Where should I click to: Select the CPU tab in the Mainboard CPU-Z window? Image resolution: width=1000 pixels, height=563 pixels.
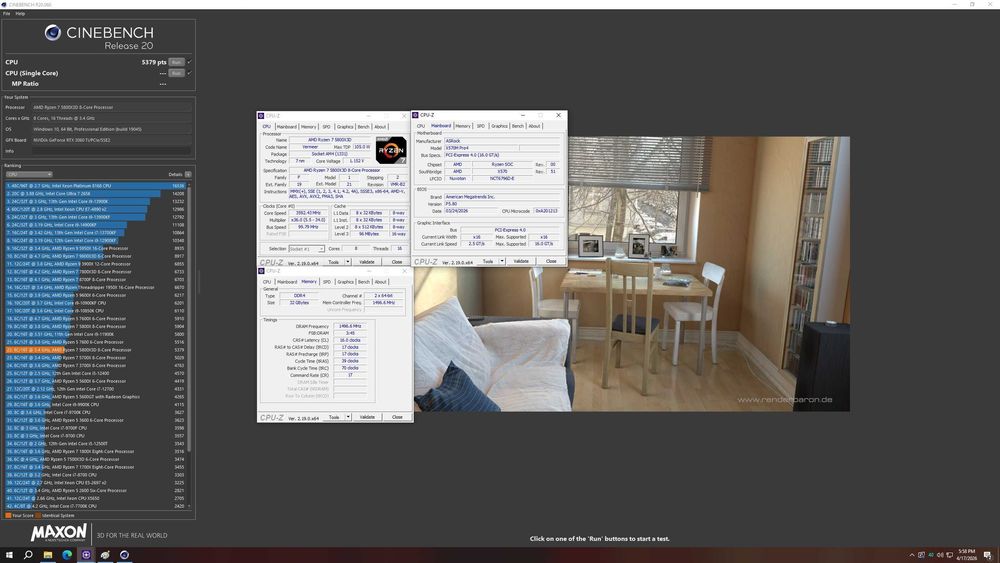click(x=421, y=126)
